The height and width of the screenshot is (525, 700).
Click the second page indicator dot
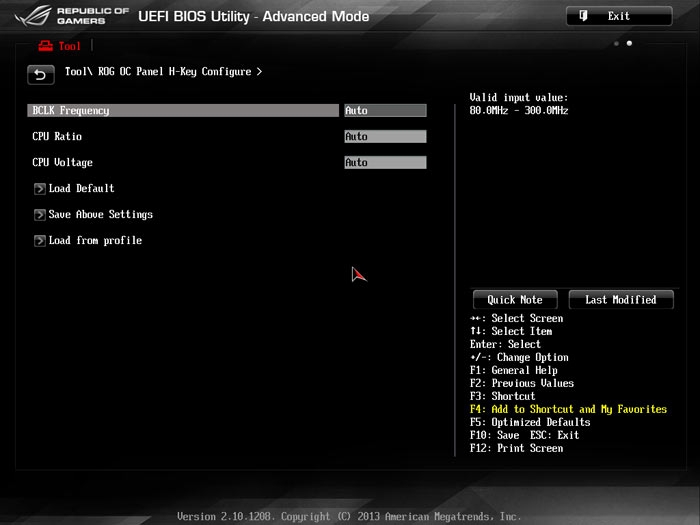(629, 44)
